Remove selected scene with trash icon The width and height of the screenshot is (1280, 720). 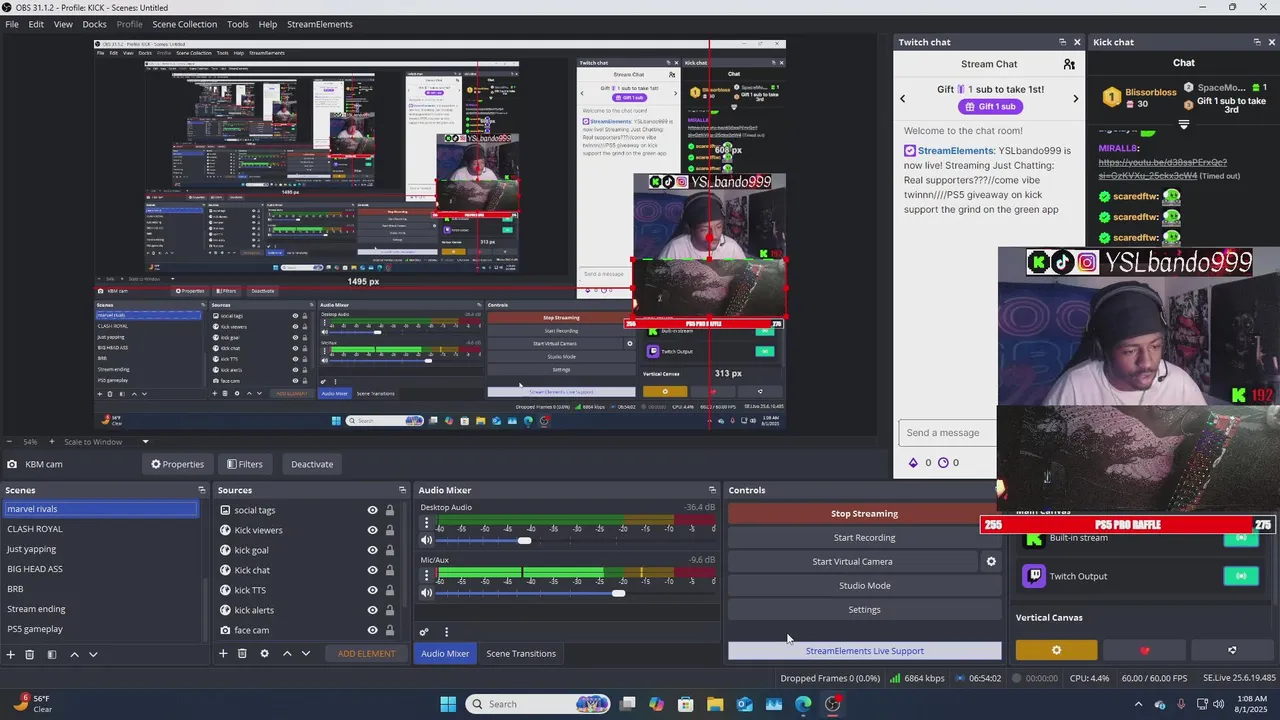[30, 654]
